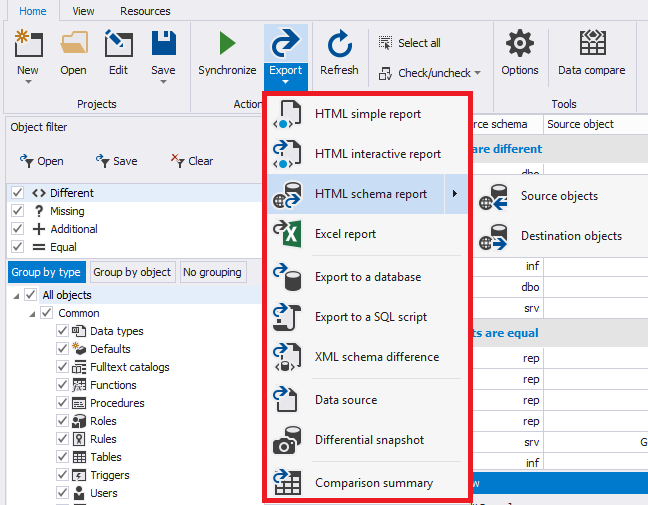
Task: Click the Source object column header
Action: click(x=596, y=124)
